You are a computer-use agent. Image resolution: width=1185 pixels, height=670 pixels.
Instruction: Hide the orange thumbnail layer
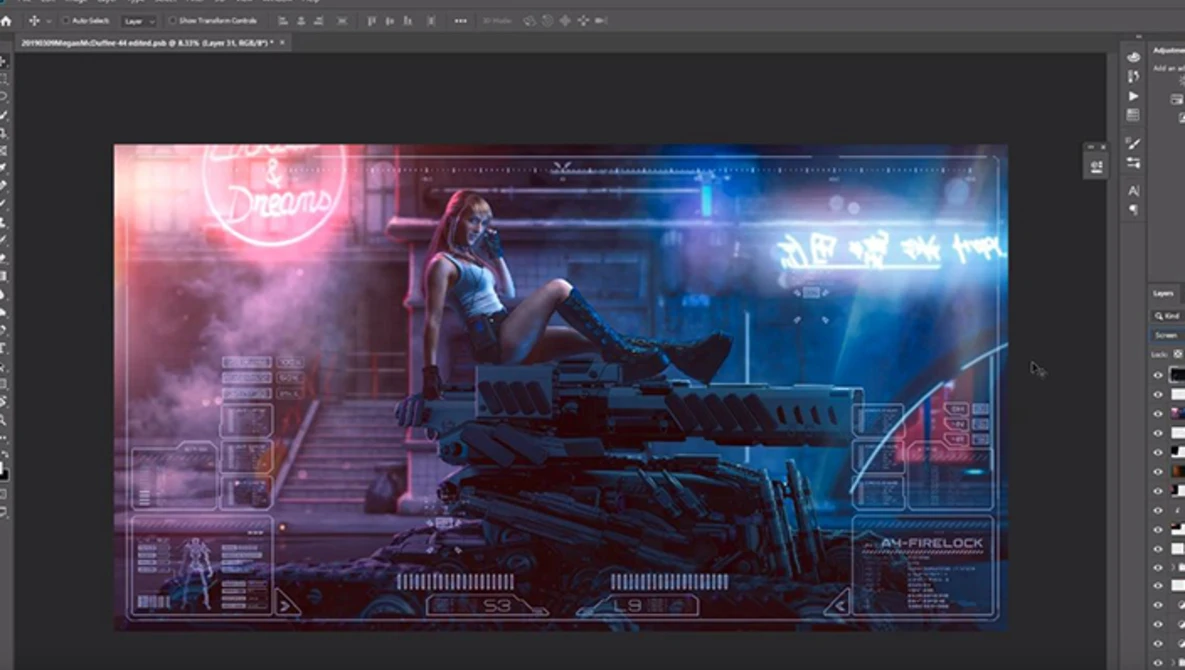pos(1158,471)
